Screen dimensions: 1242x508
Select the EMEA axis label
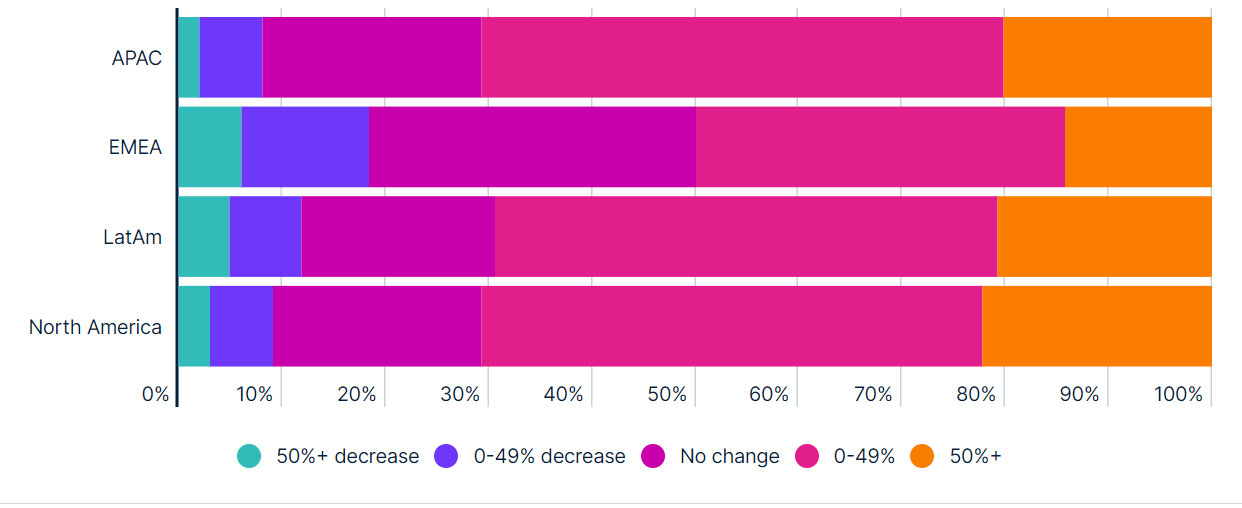pyautogui.click(x=135, y=147)
